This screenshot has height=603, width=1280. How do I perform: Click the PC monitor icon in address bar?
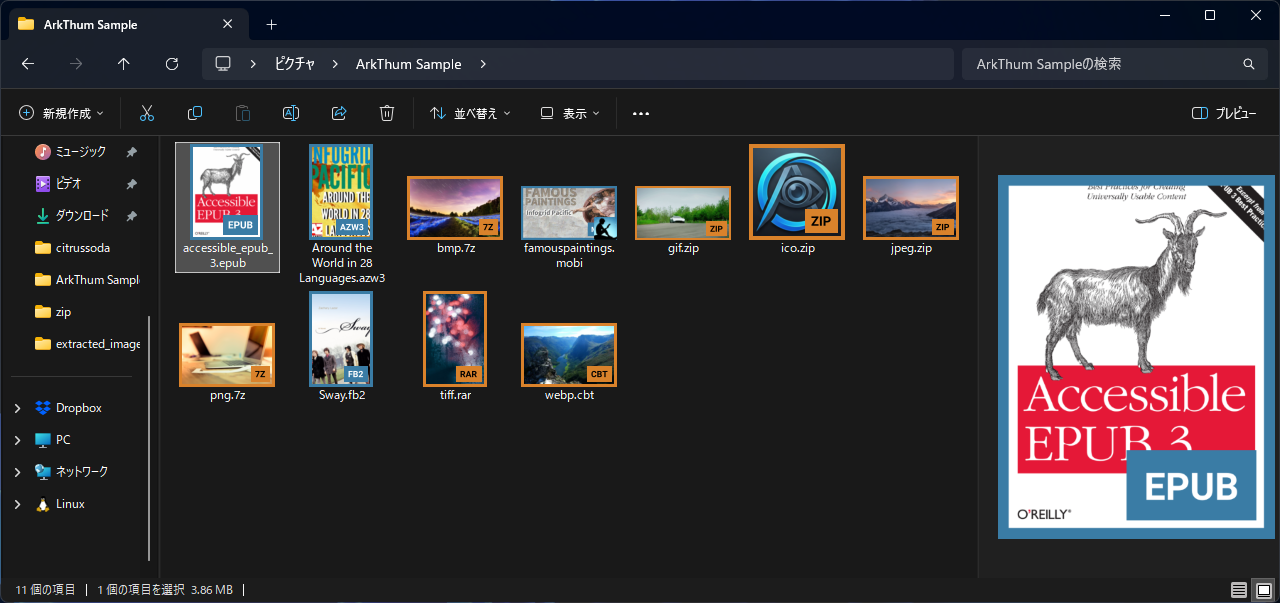223,63
